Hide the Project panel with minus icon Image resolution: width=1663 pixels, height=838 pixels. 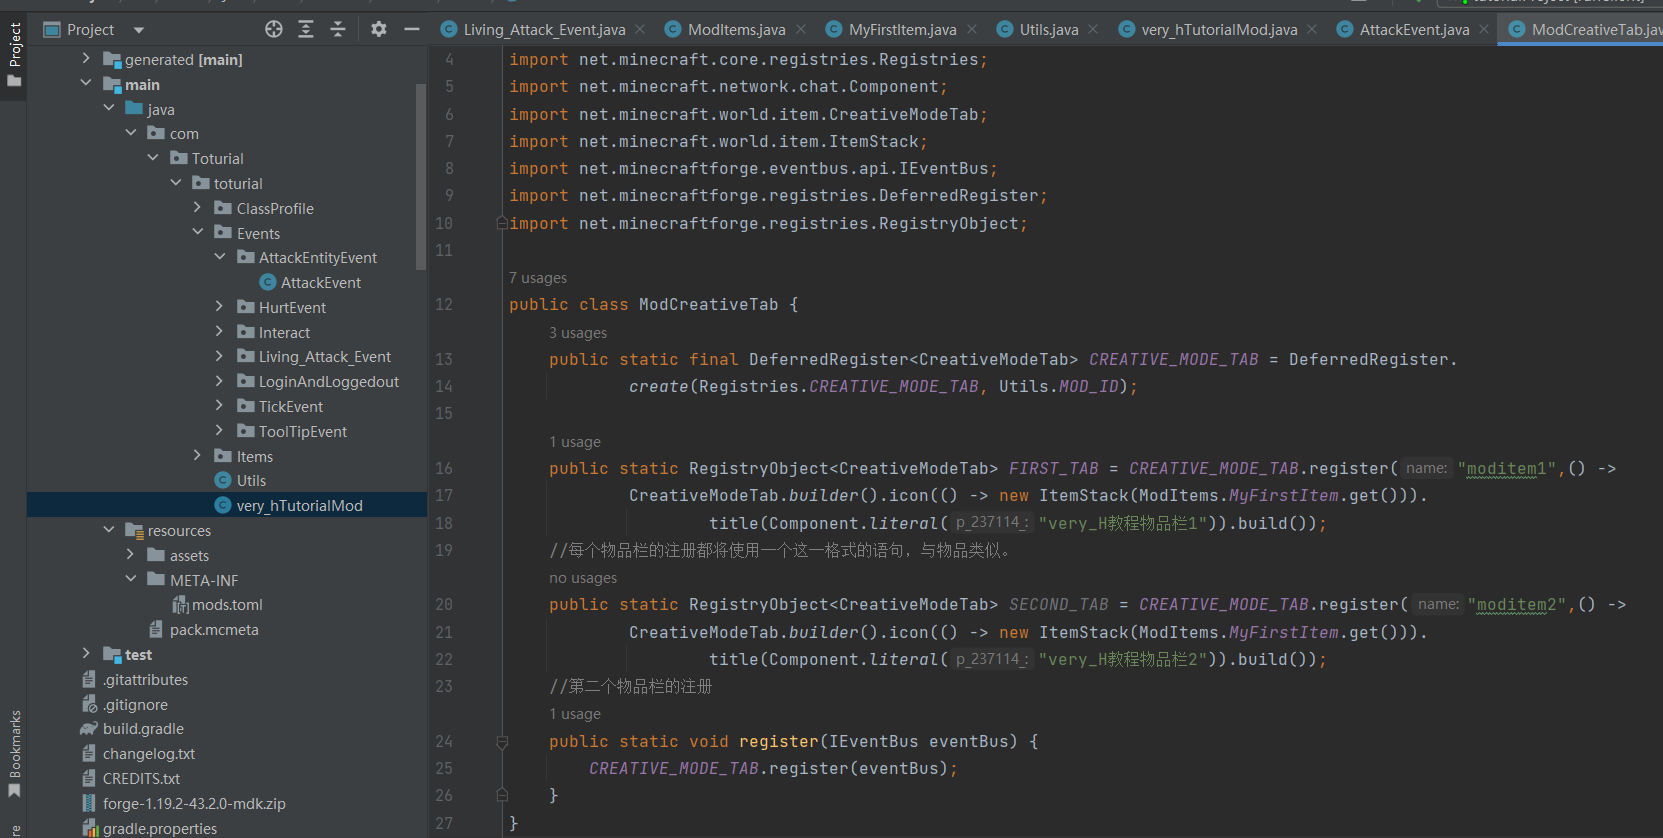coord(411,30)
